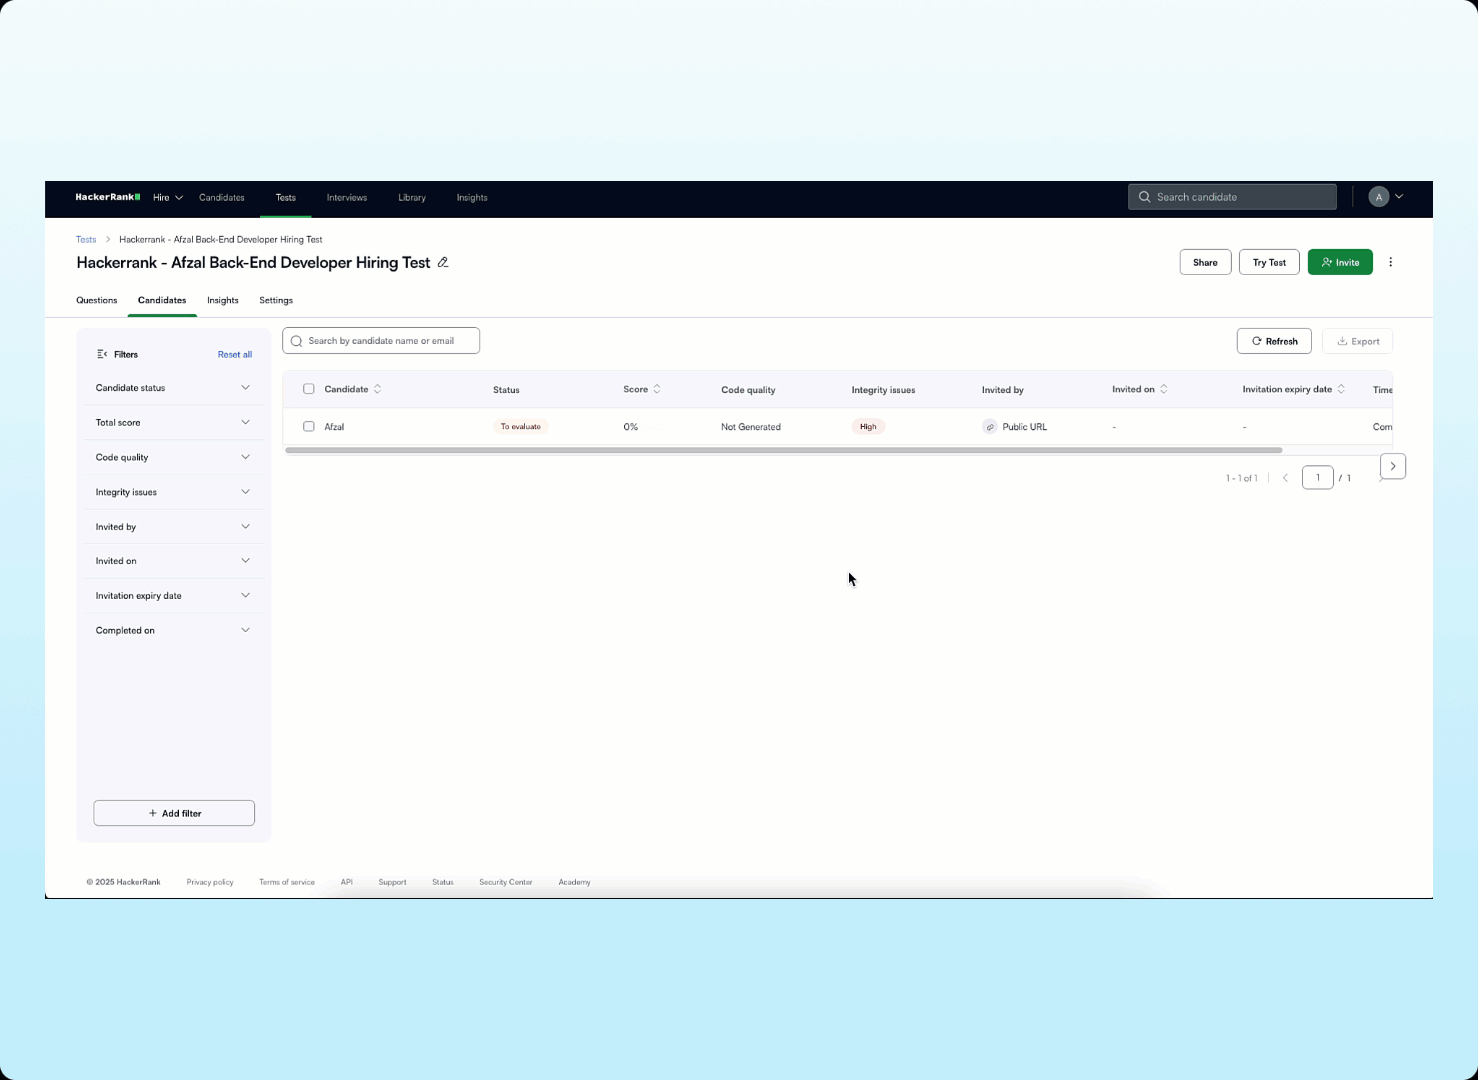1478x1080 pixels.
Task: Switch to the test Insights tab
Action: [x=223, y=300]
